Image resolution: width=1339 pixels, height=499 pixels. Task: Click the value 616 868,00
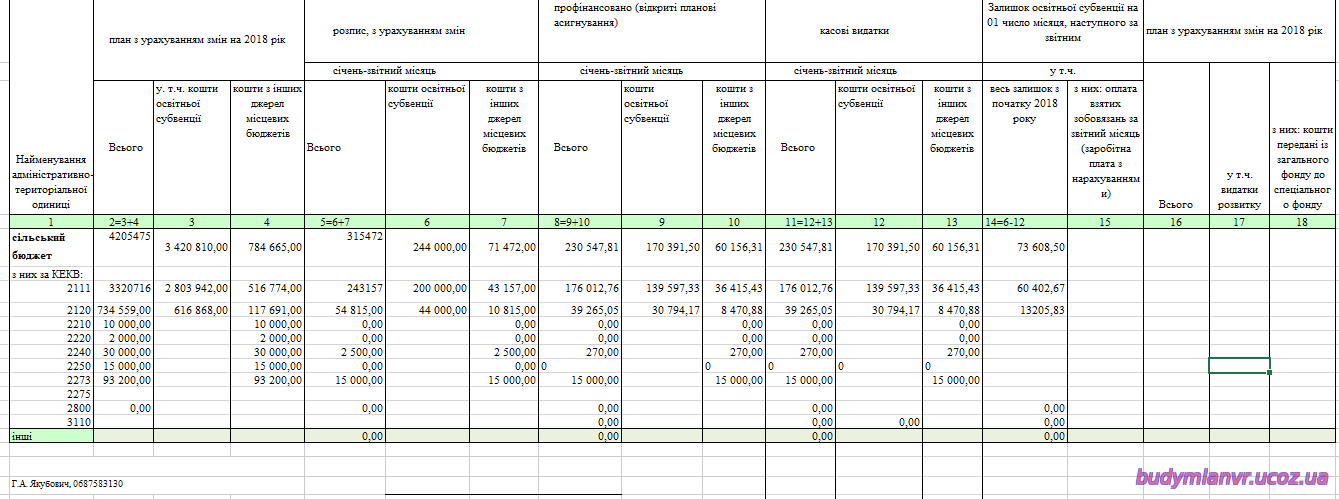pyautogui.click(x=191, y=311)
